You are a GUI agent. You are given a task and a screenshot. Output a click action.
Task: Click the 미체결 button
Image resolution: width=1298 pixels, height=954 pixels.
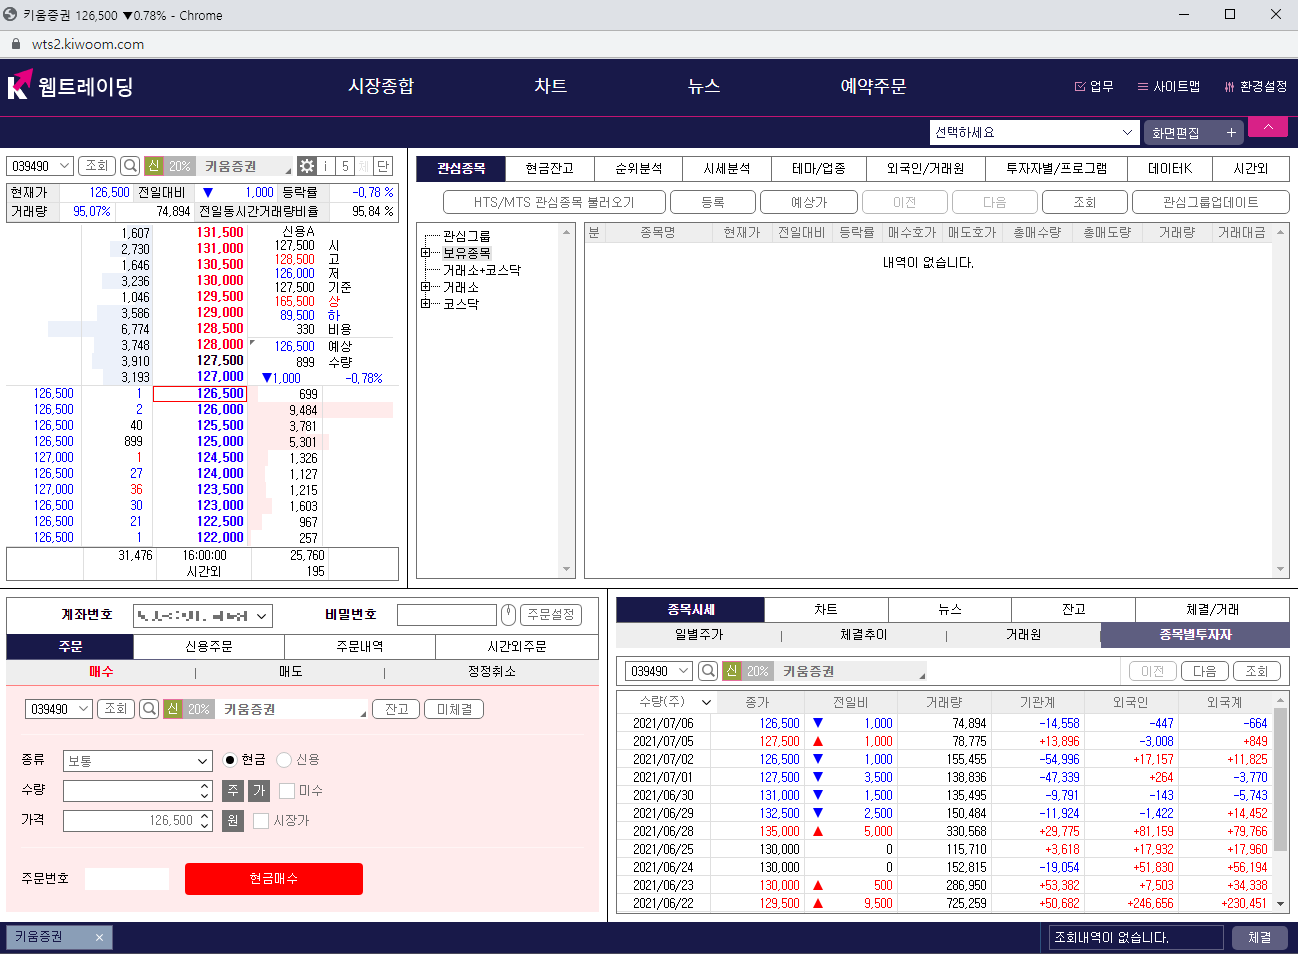(x=454, y=709)
